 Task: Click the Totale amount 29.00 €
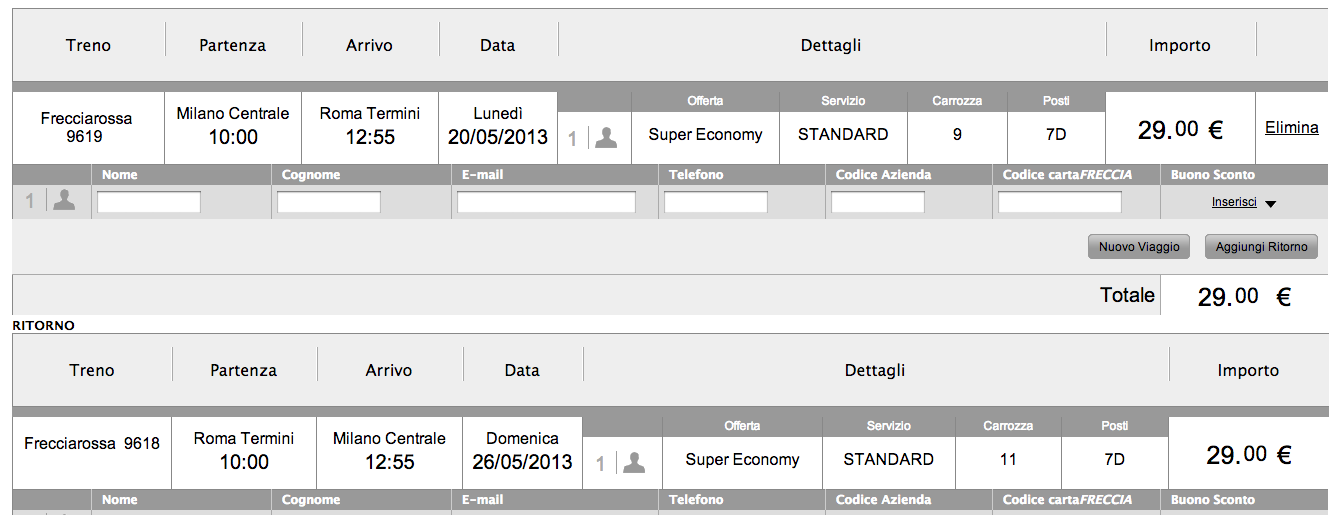[1244, 296]
